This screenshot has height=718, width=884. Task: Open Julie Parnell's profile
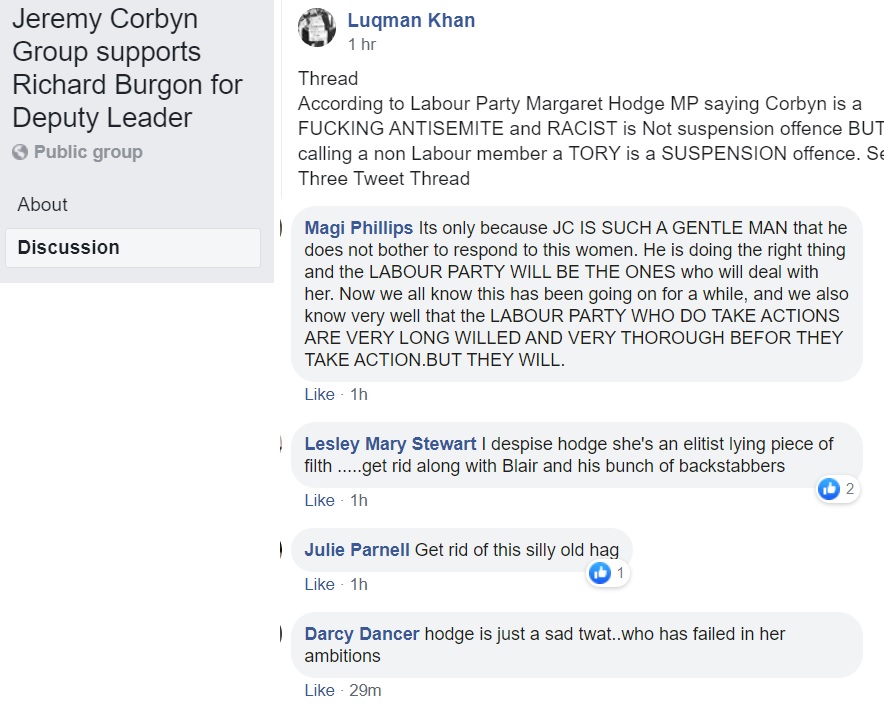point(357,550)
